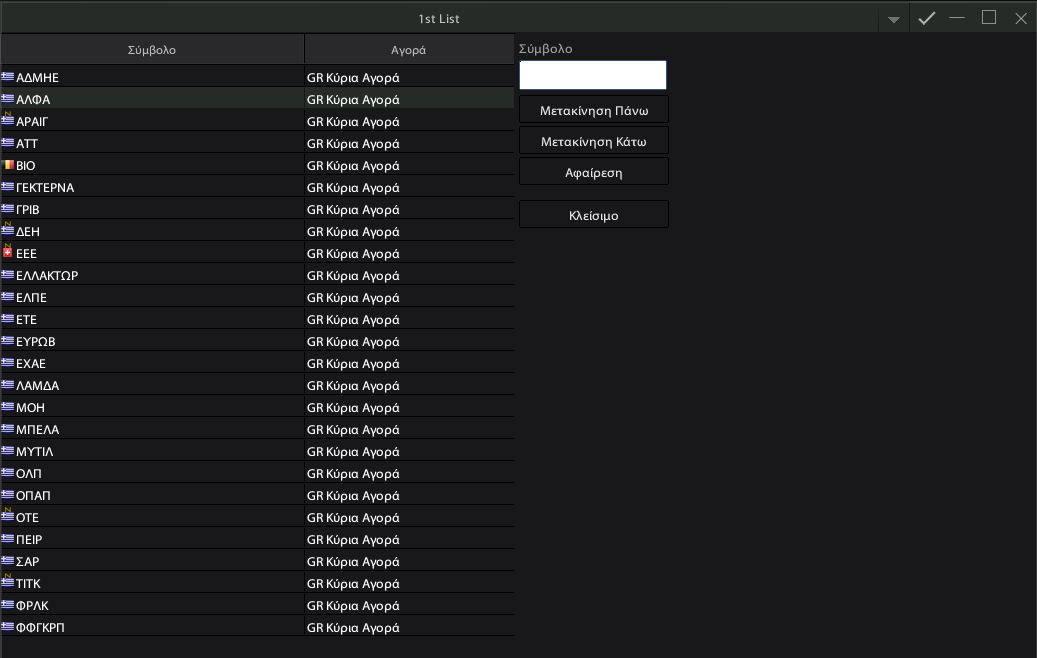
Task: Click the flag icon beside ΟΠΑΠ
Action: tap(8, 495)
